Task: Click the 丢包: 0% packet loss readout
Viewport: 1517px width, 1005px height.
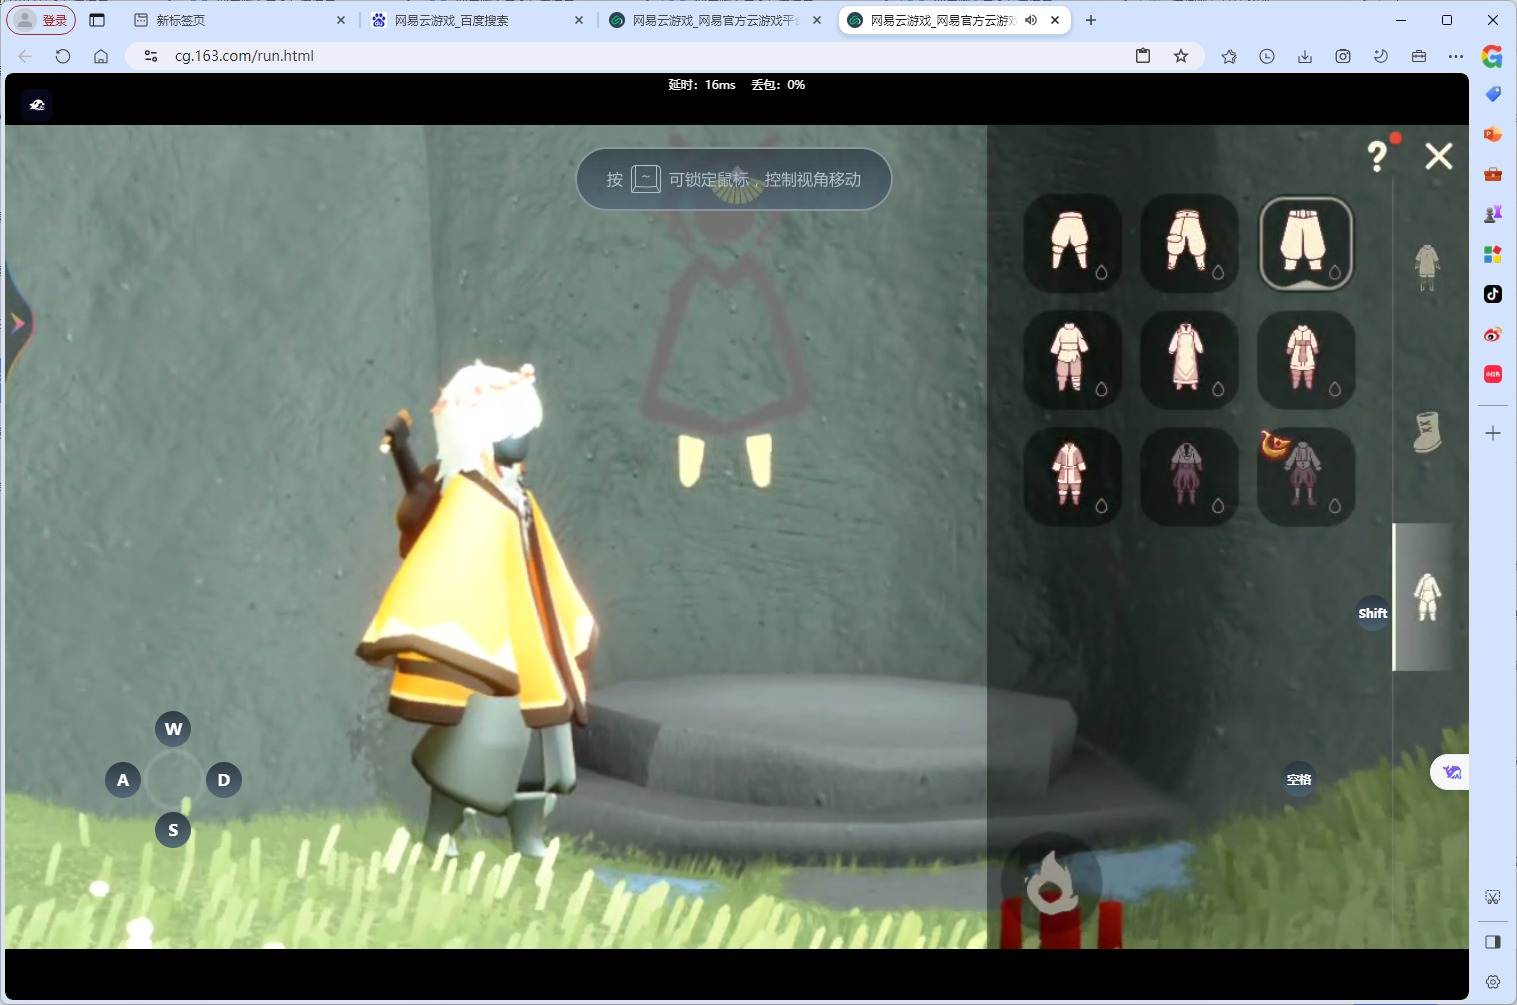Action: coord(778,85)
